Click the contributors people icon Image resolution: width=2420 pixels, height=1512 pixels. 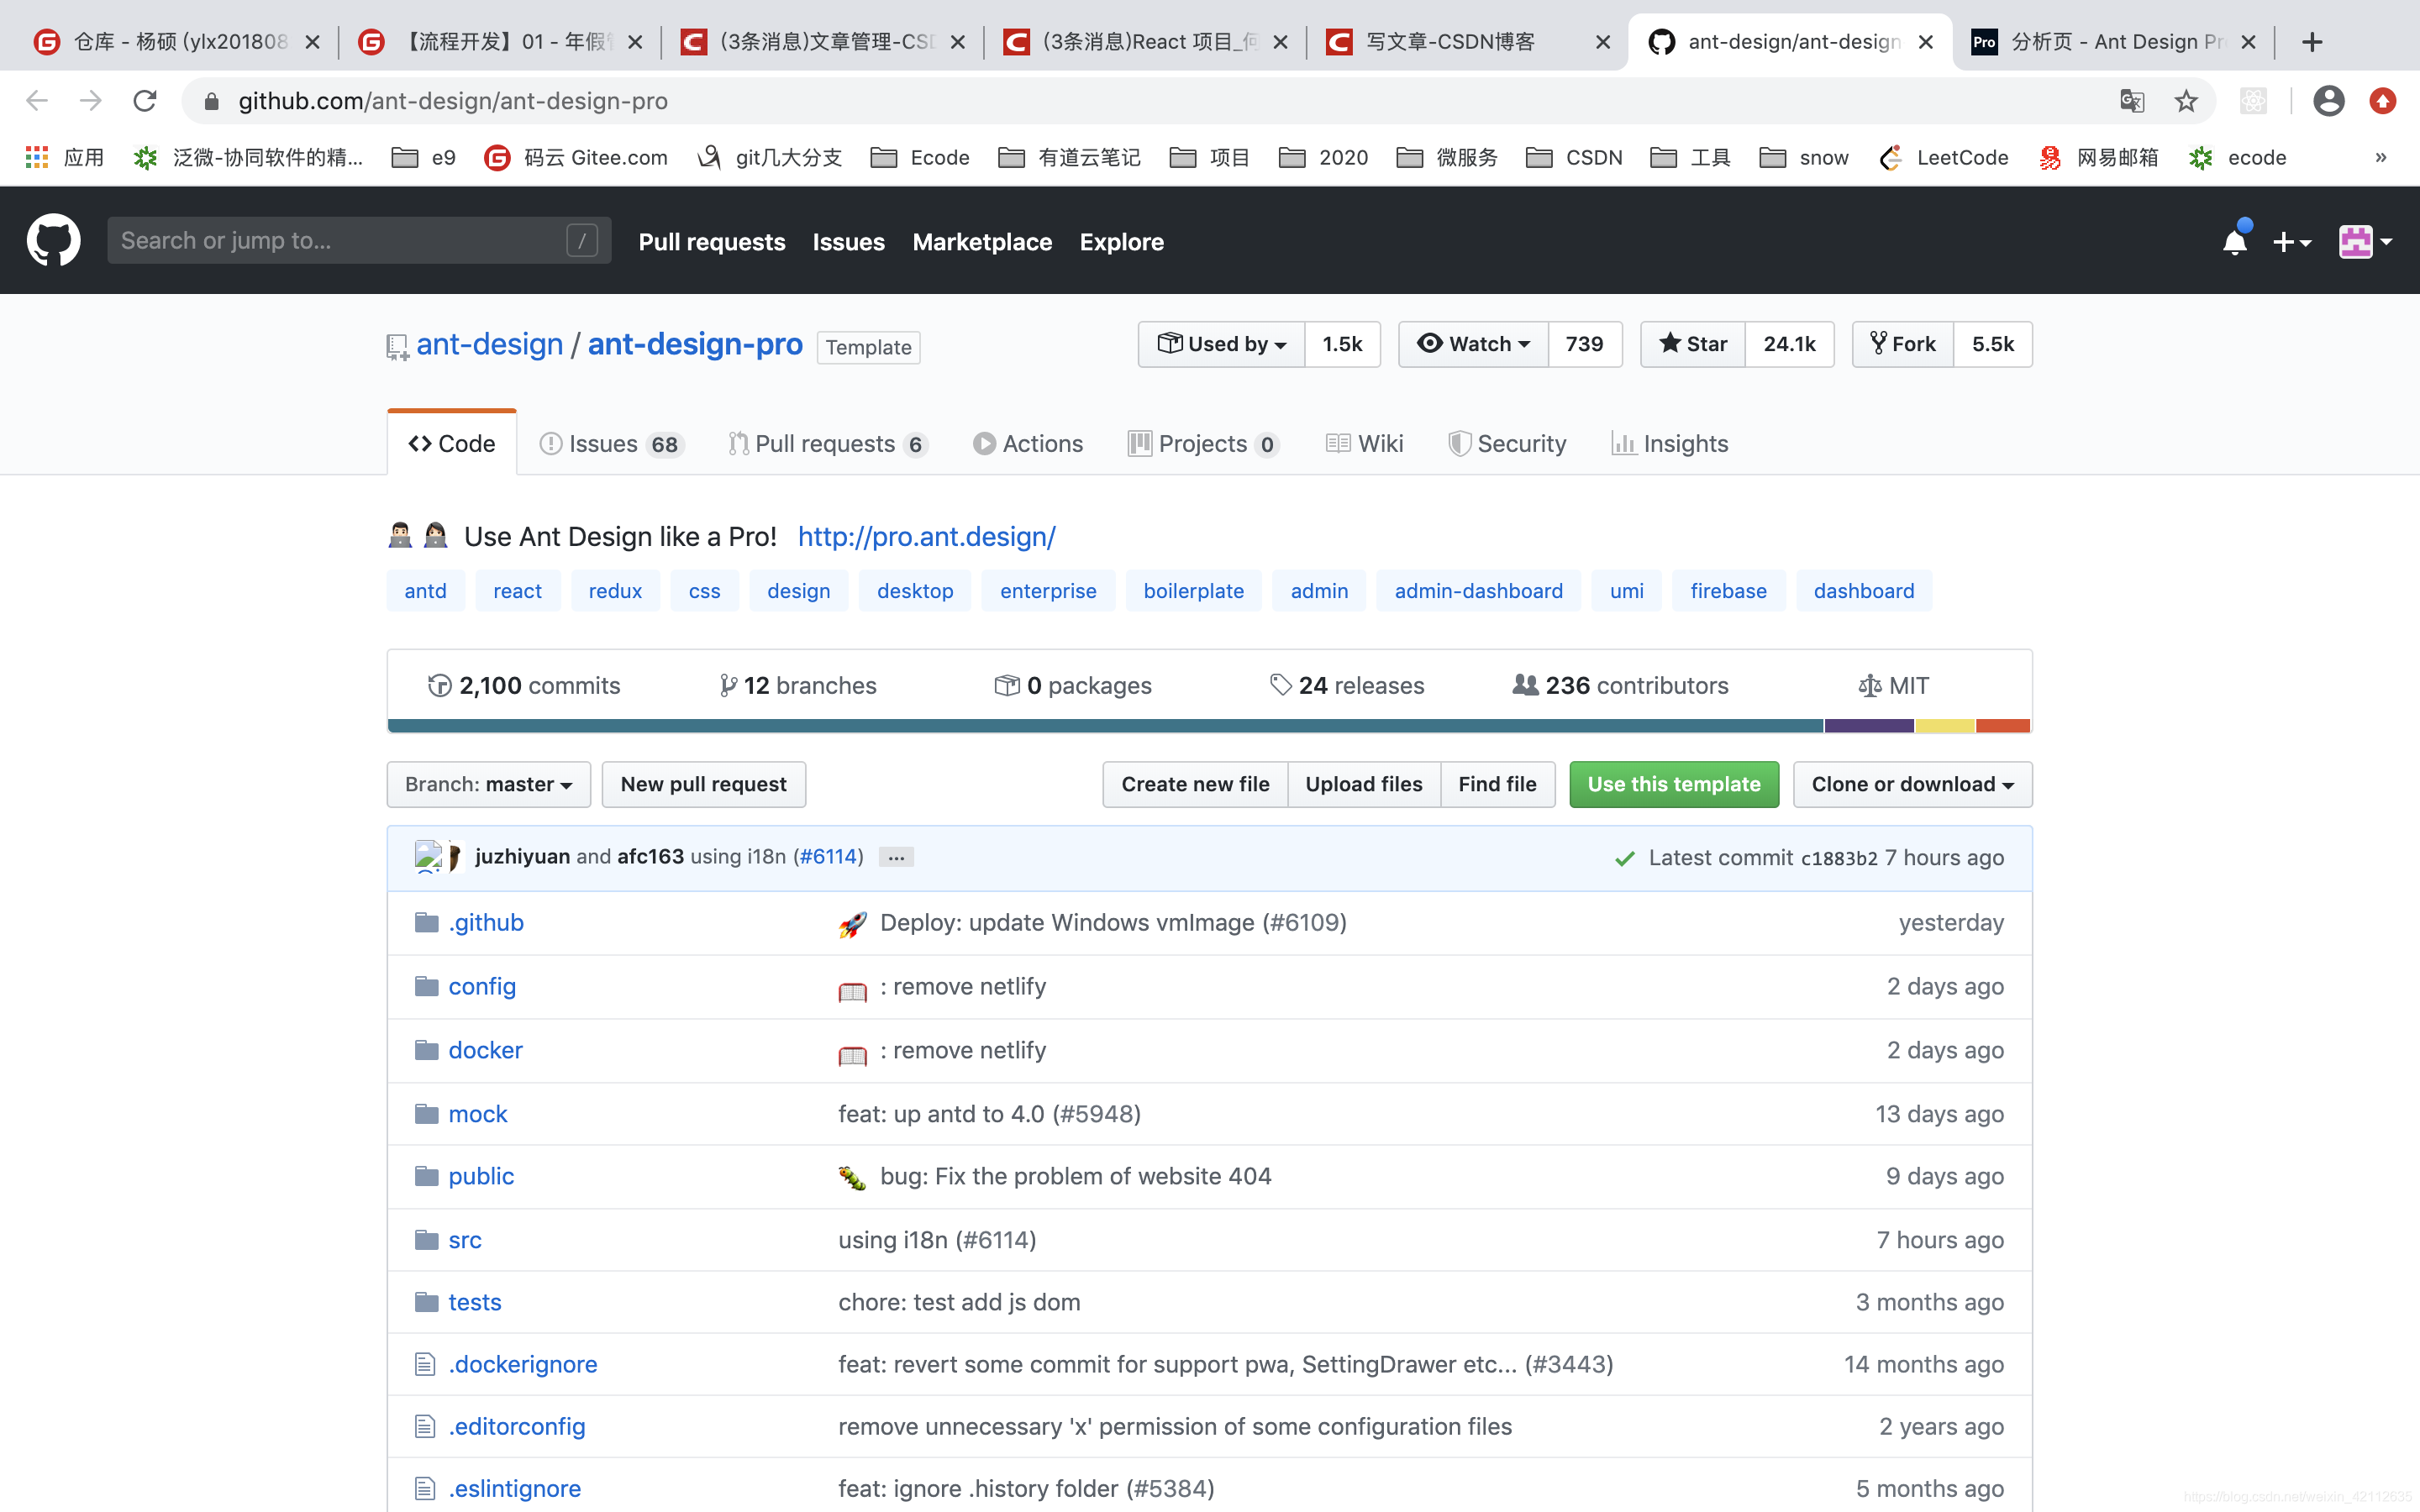pyautogui.click(x=1525, y=685)
